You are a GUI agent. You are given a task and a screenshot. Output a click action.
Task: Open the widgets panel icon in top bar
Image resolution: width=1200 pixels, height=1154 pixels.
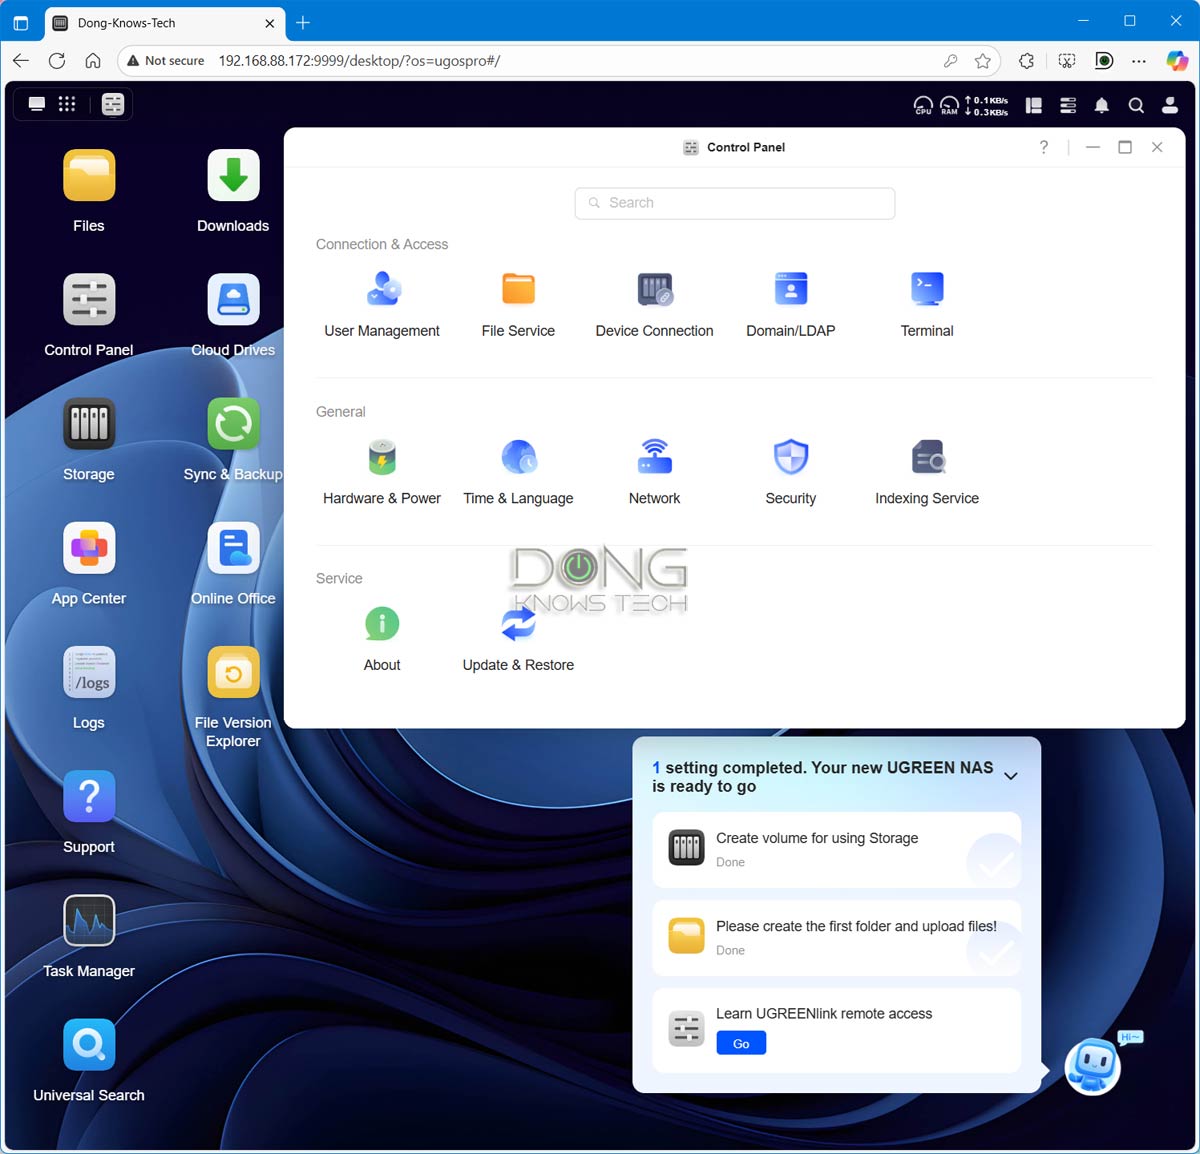coord(1034,105)
